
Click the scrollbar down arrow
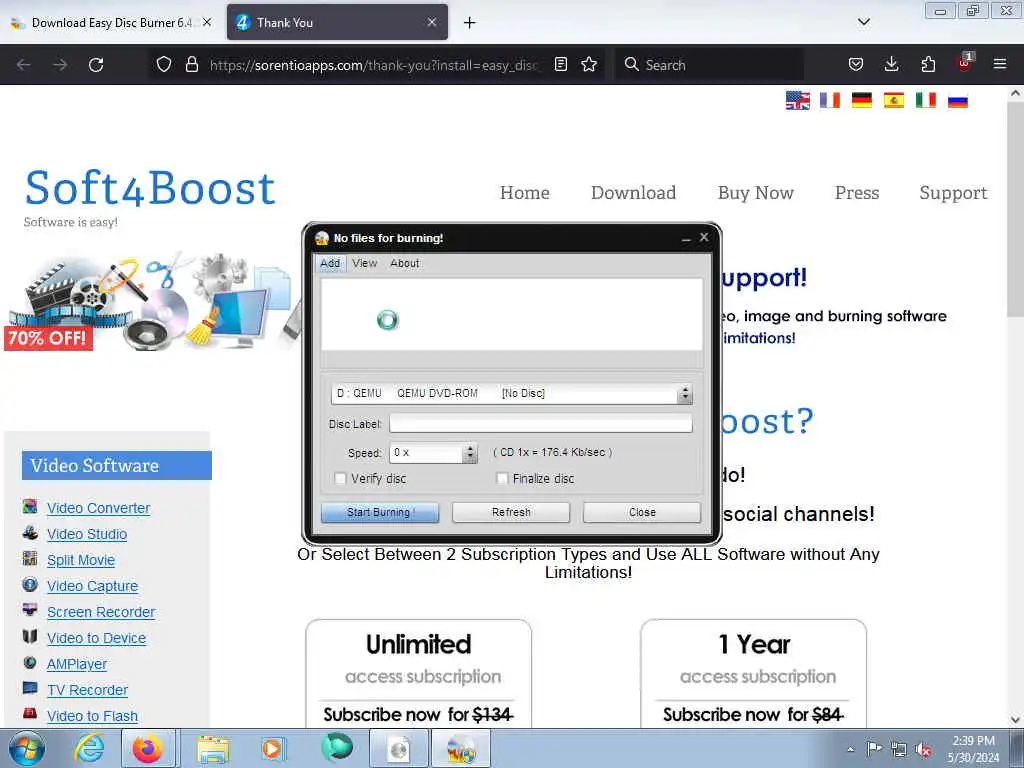[x=1015, y=720]
